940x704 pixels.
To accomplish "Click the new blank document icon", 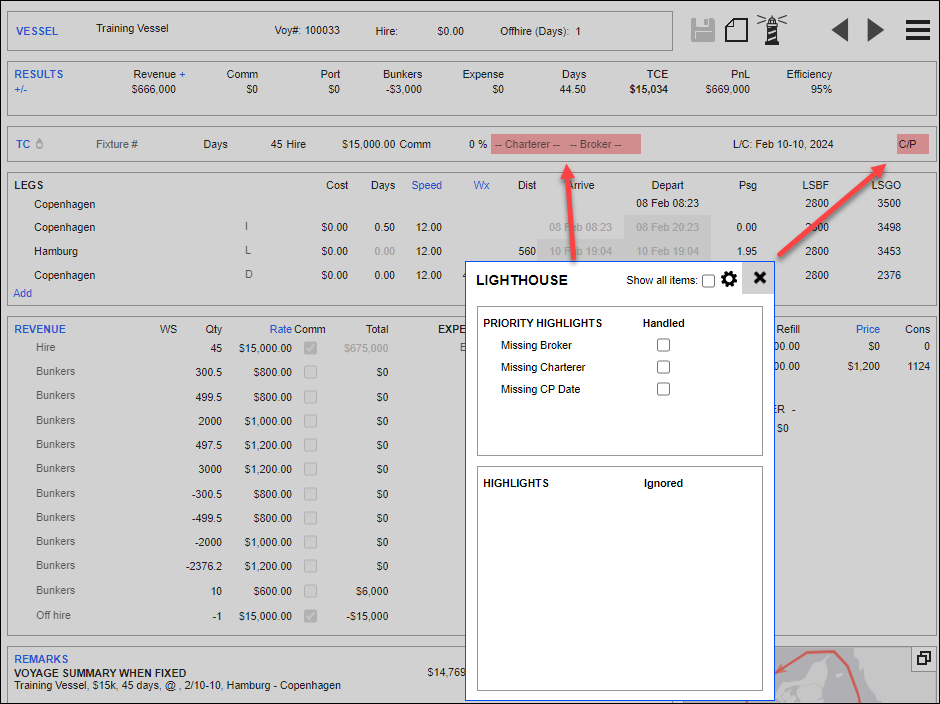I will (736, 29).
